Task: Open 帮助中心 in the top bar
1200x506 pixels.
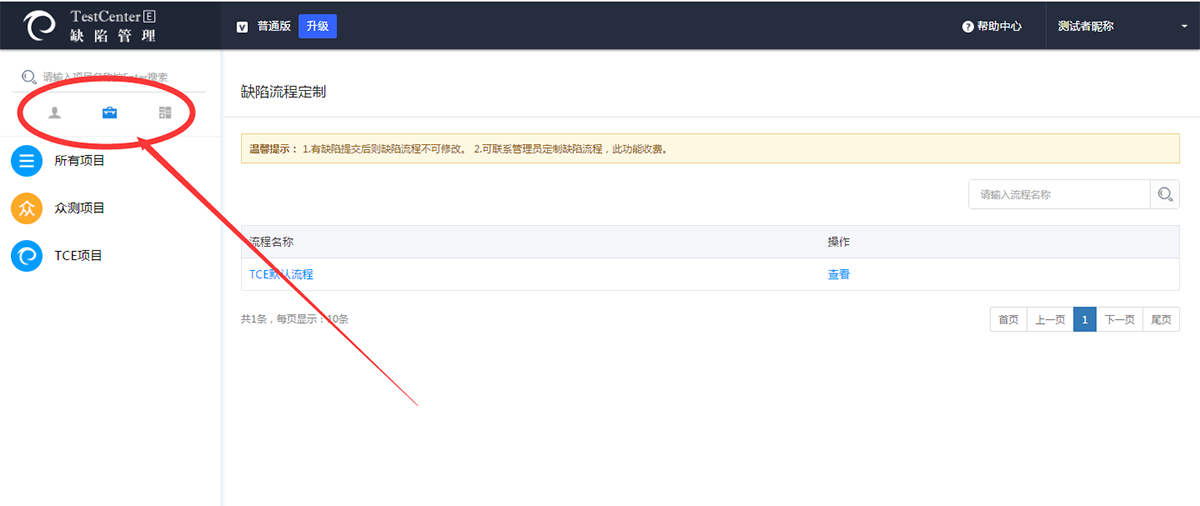Action: point(999,27)
